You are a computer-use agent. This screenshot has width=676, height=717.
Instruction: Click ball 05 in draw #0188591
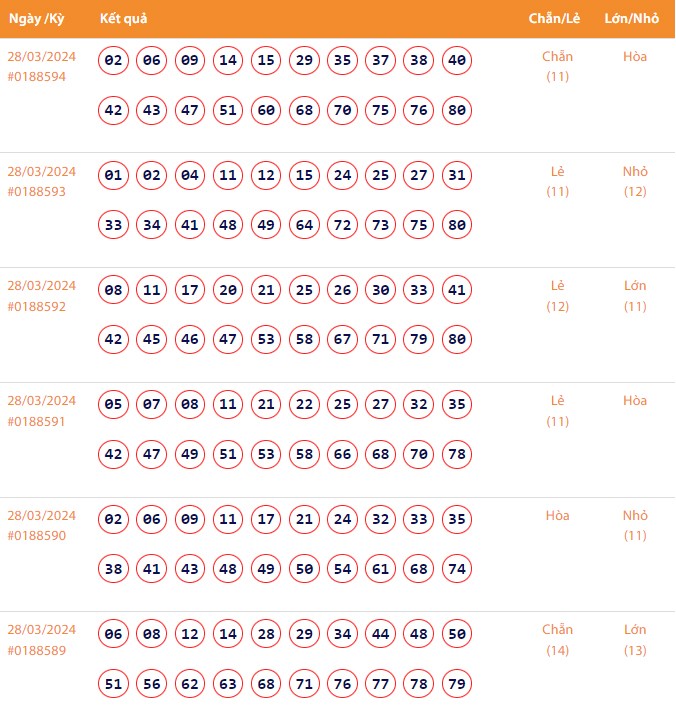pyautogui.click(x=114, y=405)
